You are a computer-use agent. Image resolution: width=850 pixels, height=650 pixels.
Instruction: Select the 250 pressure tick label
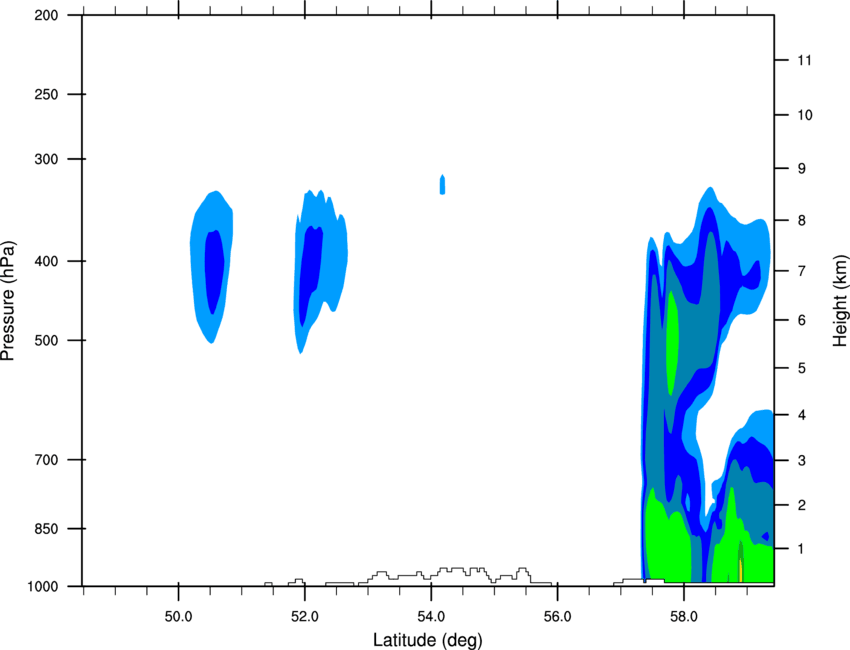[x=46, y=94]
